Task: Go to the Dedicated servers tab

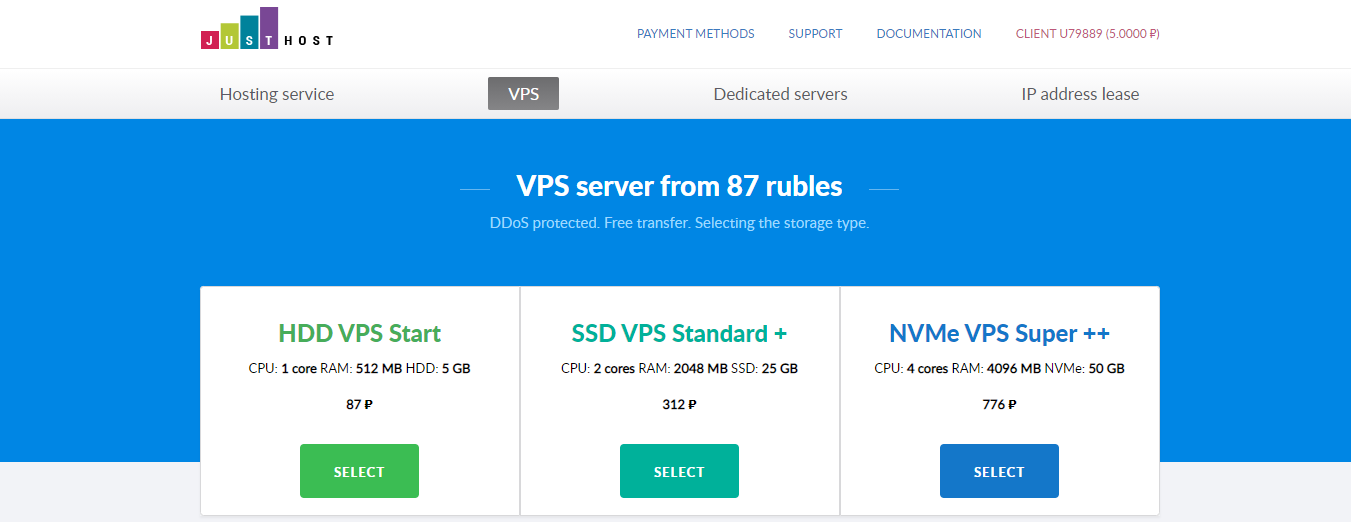Action: (x=780, y=94)
